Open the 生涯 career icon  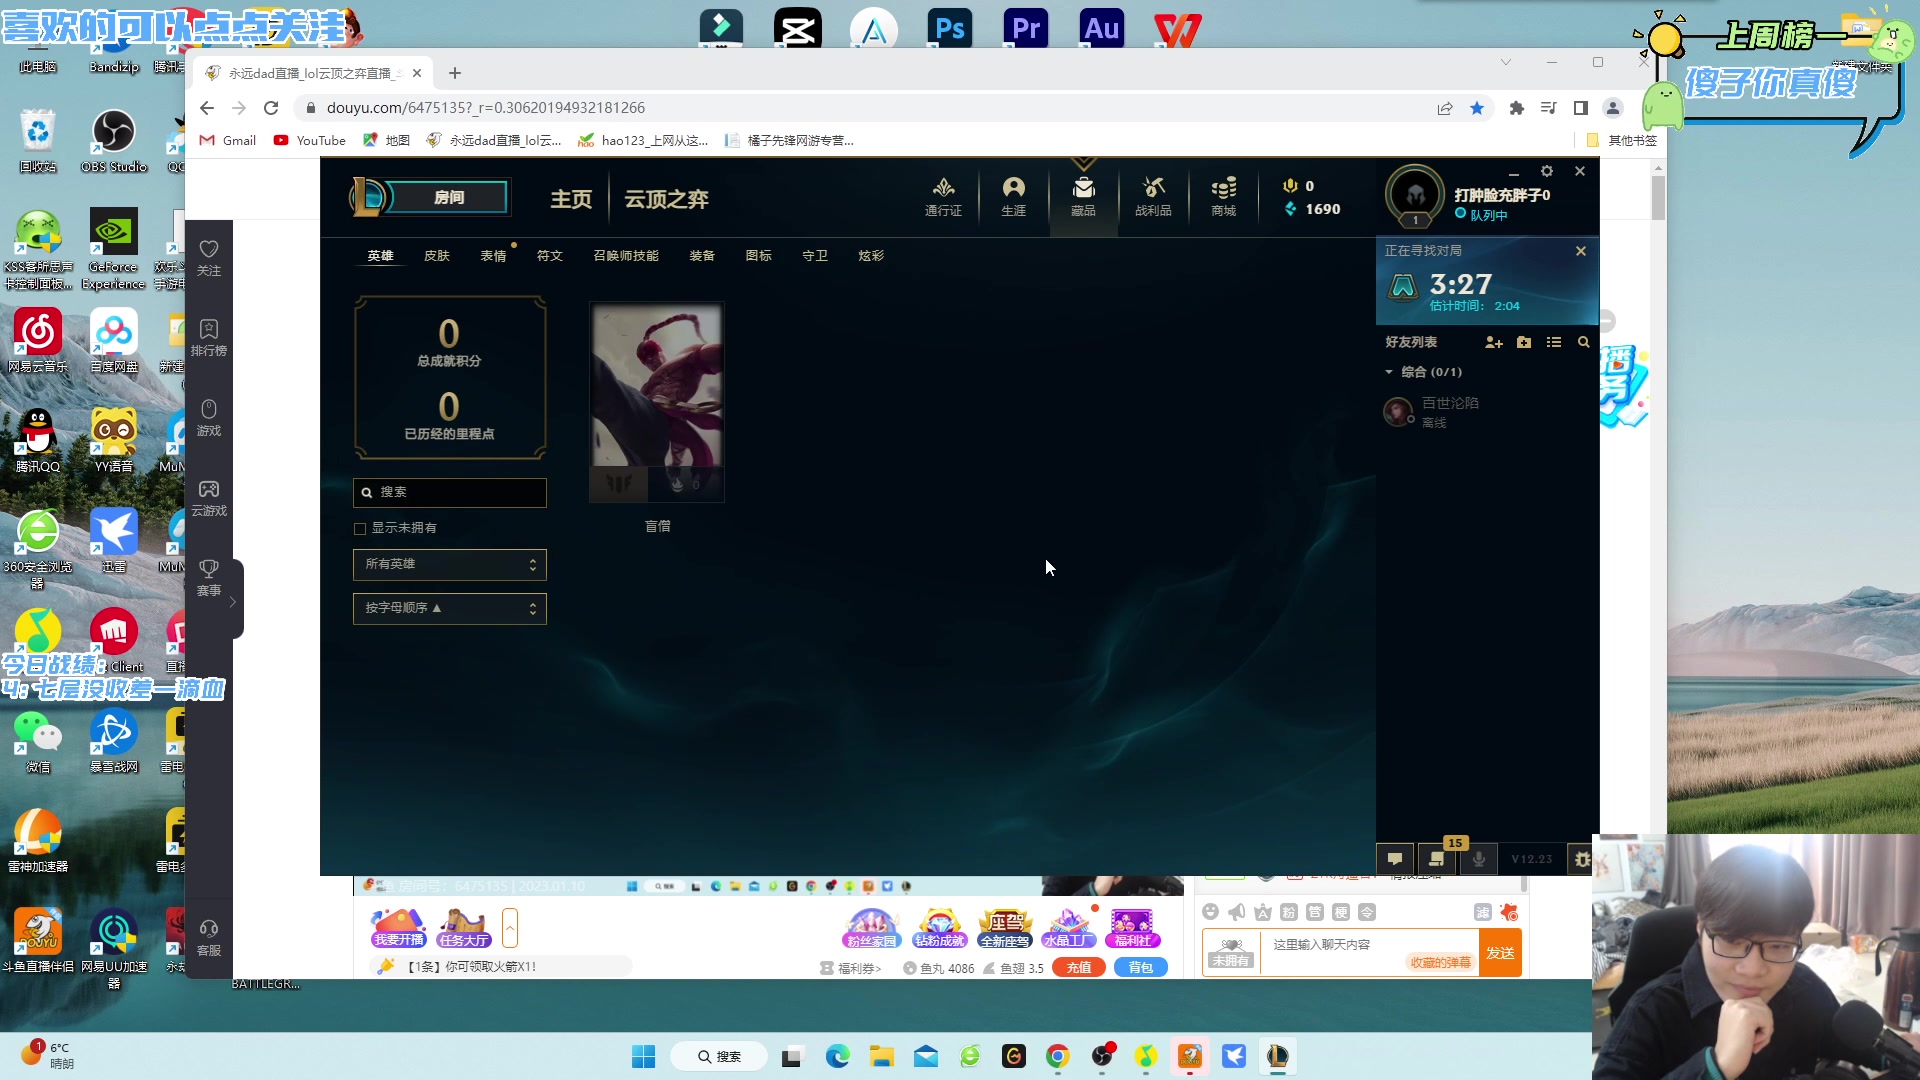[x=1013, y=196]
